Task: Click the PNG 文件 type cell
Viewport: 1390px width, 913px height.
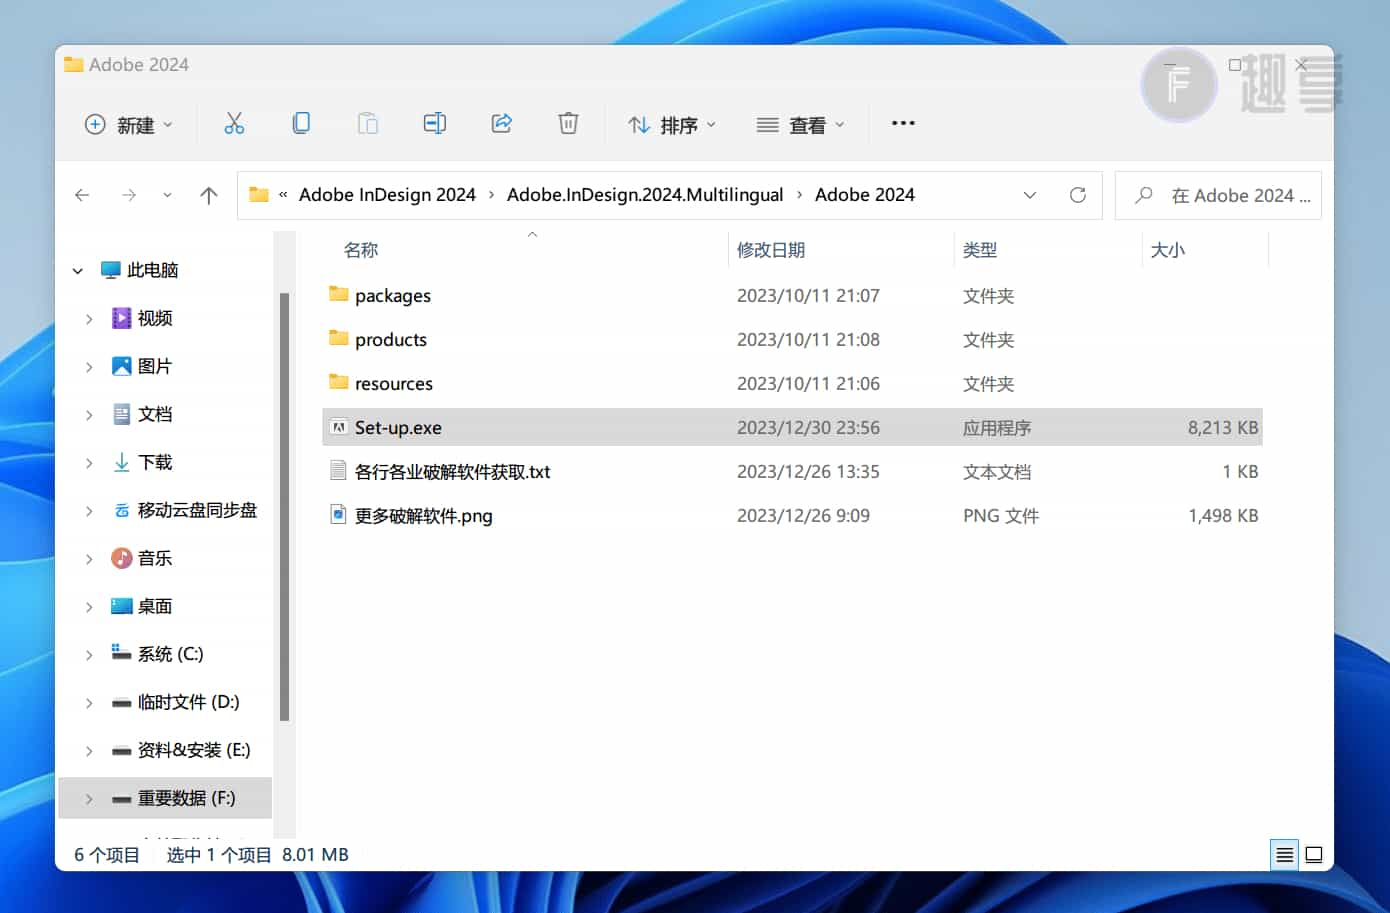Action: click(1001, 515)
